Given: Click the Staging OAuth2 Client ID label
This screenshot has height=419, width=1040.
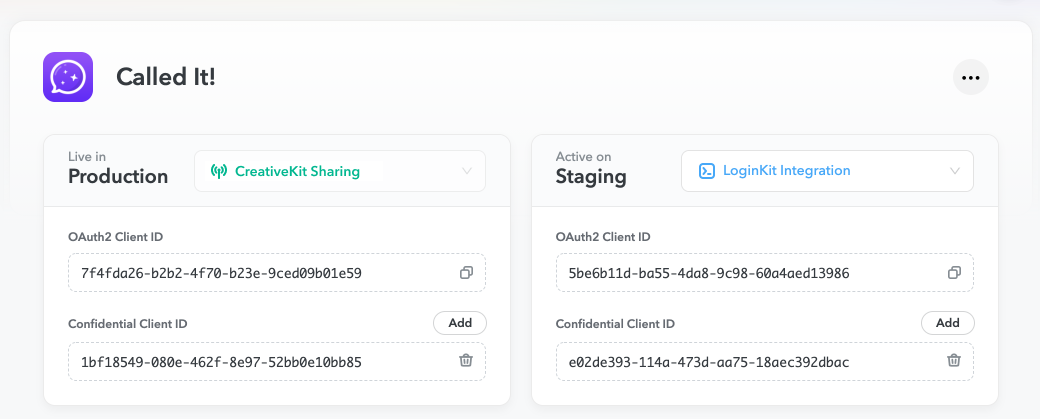Looking at the screenshot, I should 604,237.
